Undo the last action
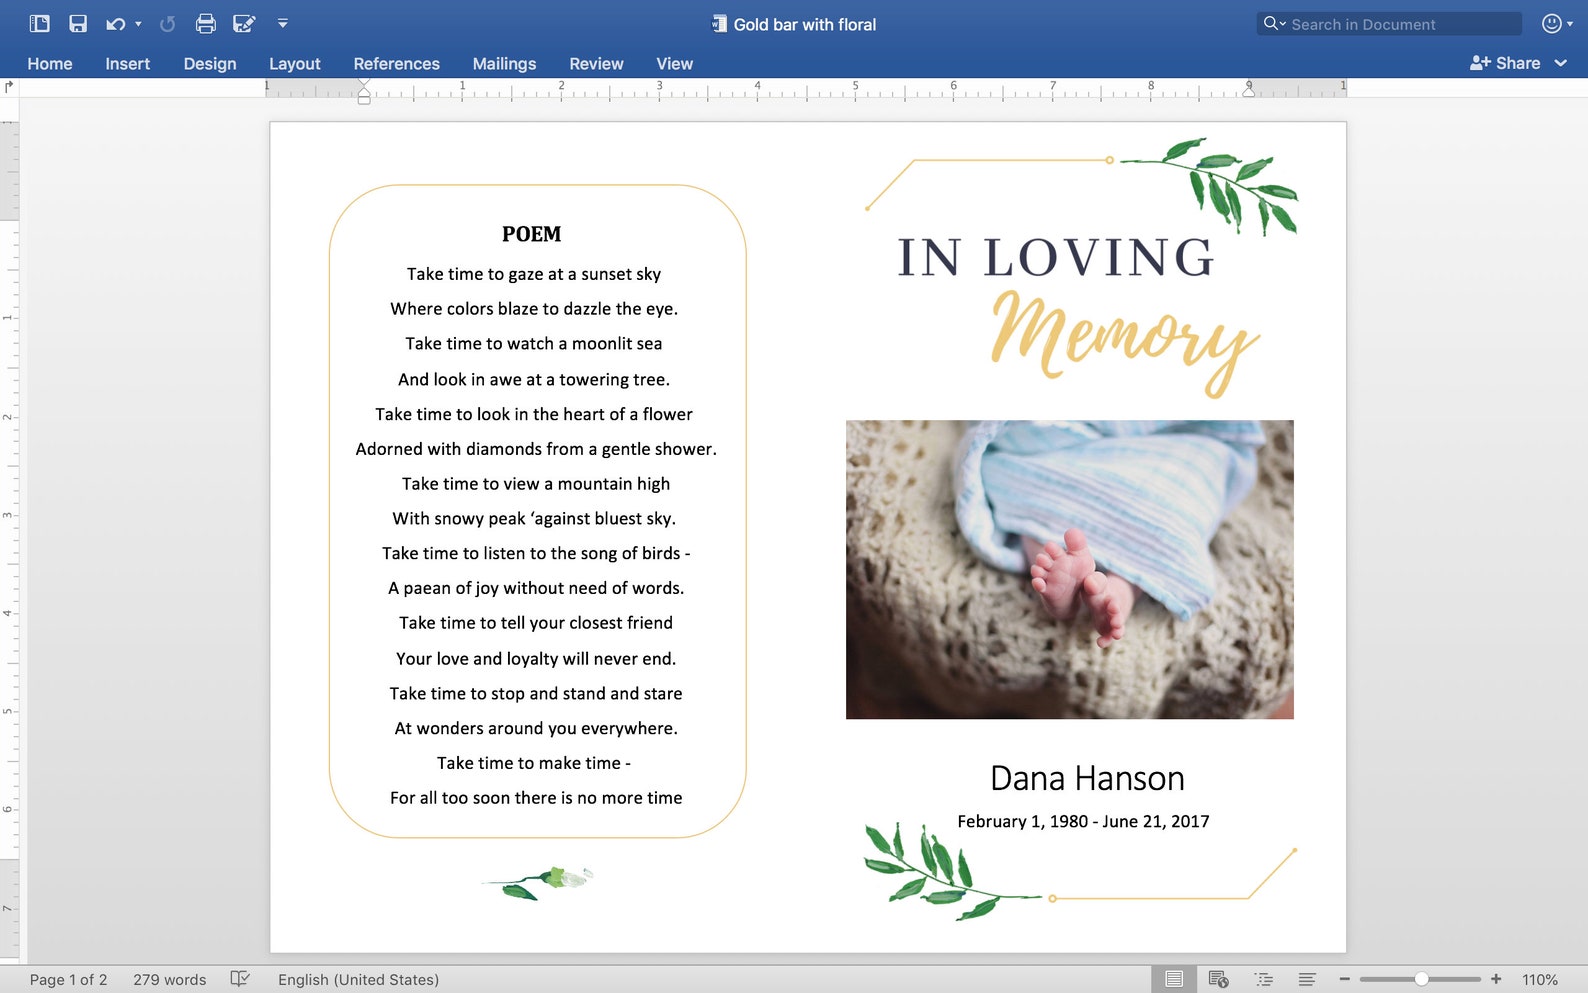Image resolution: width=1588 pixels, height=993 pixels. [x=116, y=23]
